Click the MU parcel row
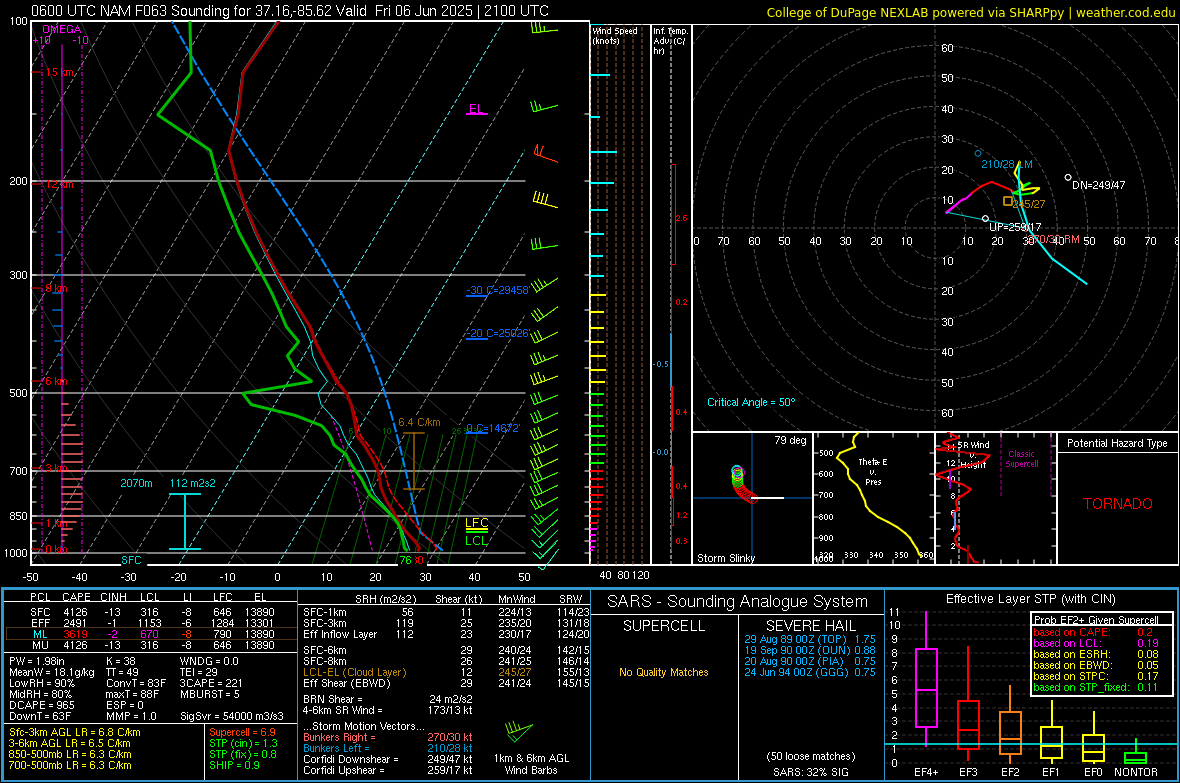 151,644
